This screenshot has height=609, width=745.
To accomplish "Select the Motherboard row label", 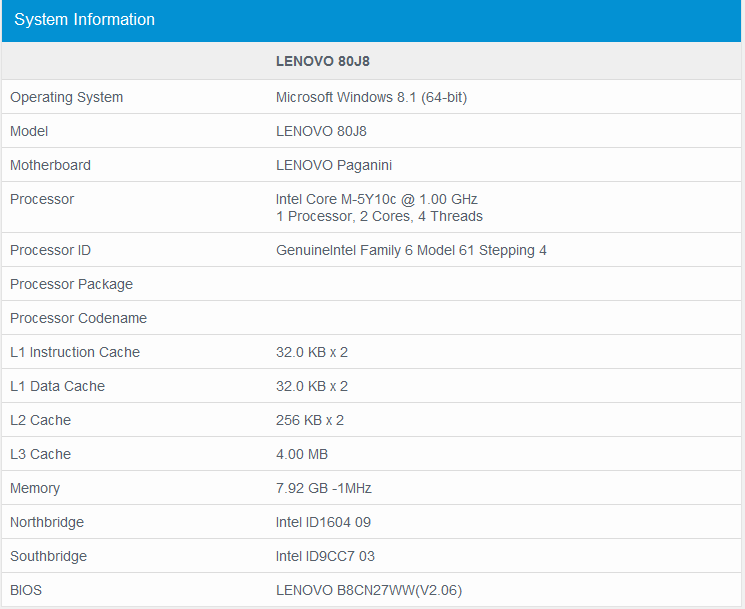I will click(x=50, y=165).
